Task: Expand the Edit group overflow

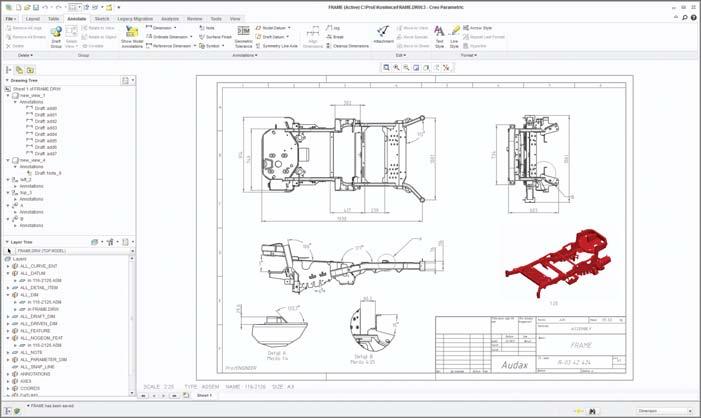Action: point(401,55)
